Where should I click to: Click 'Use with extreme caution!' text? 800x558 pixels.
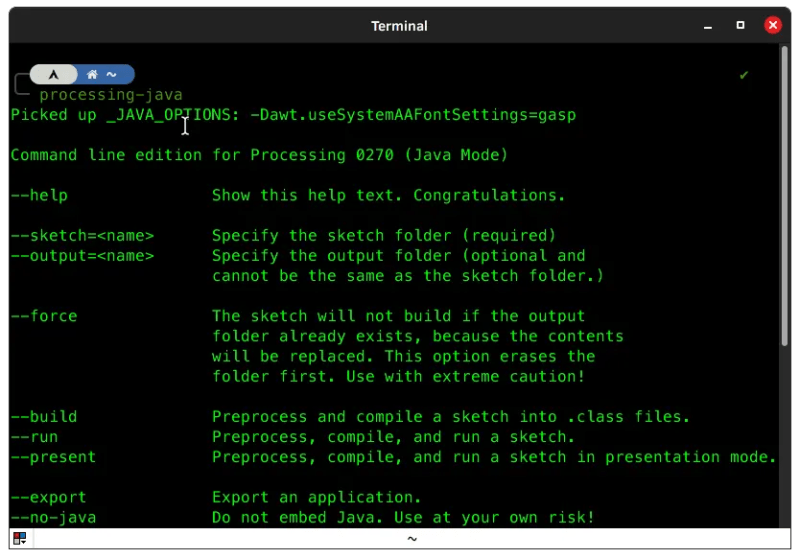(x=465, y=377)
